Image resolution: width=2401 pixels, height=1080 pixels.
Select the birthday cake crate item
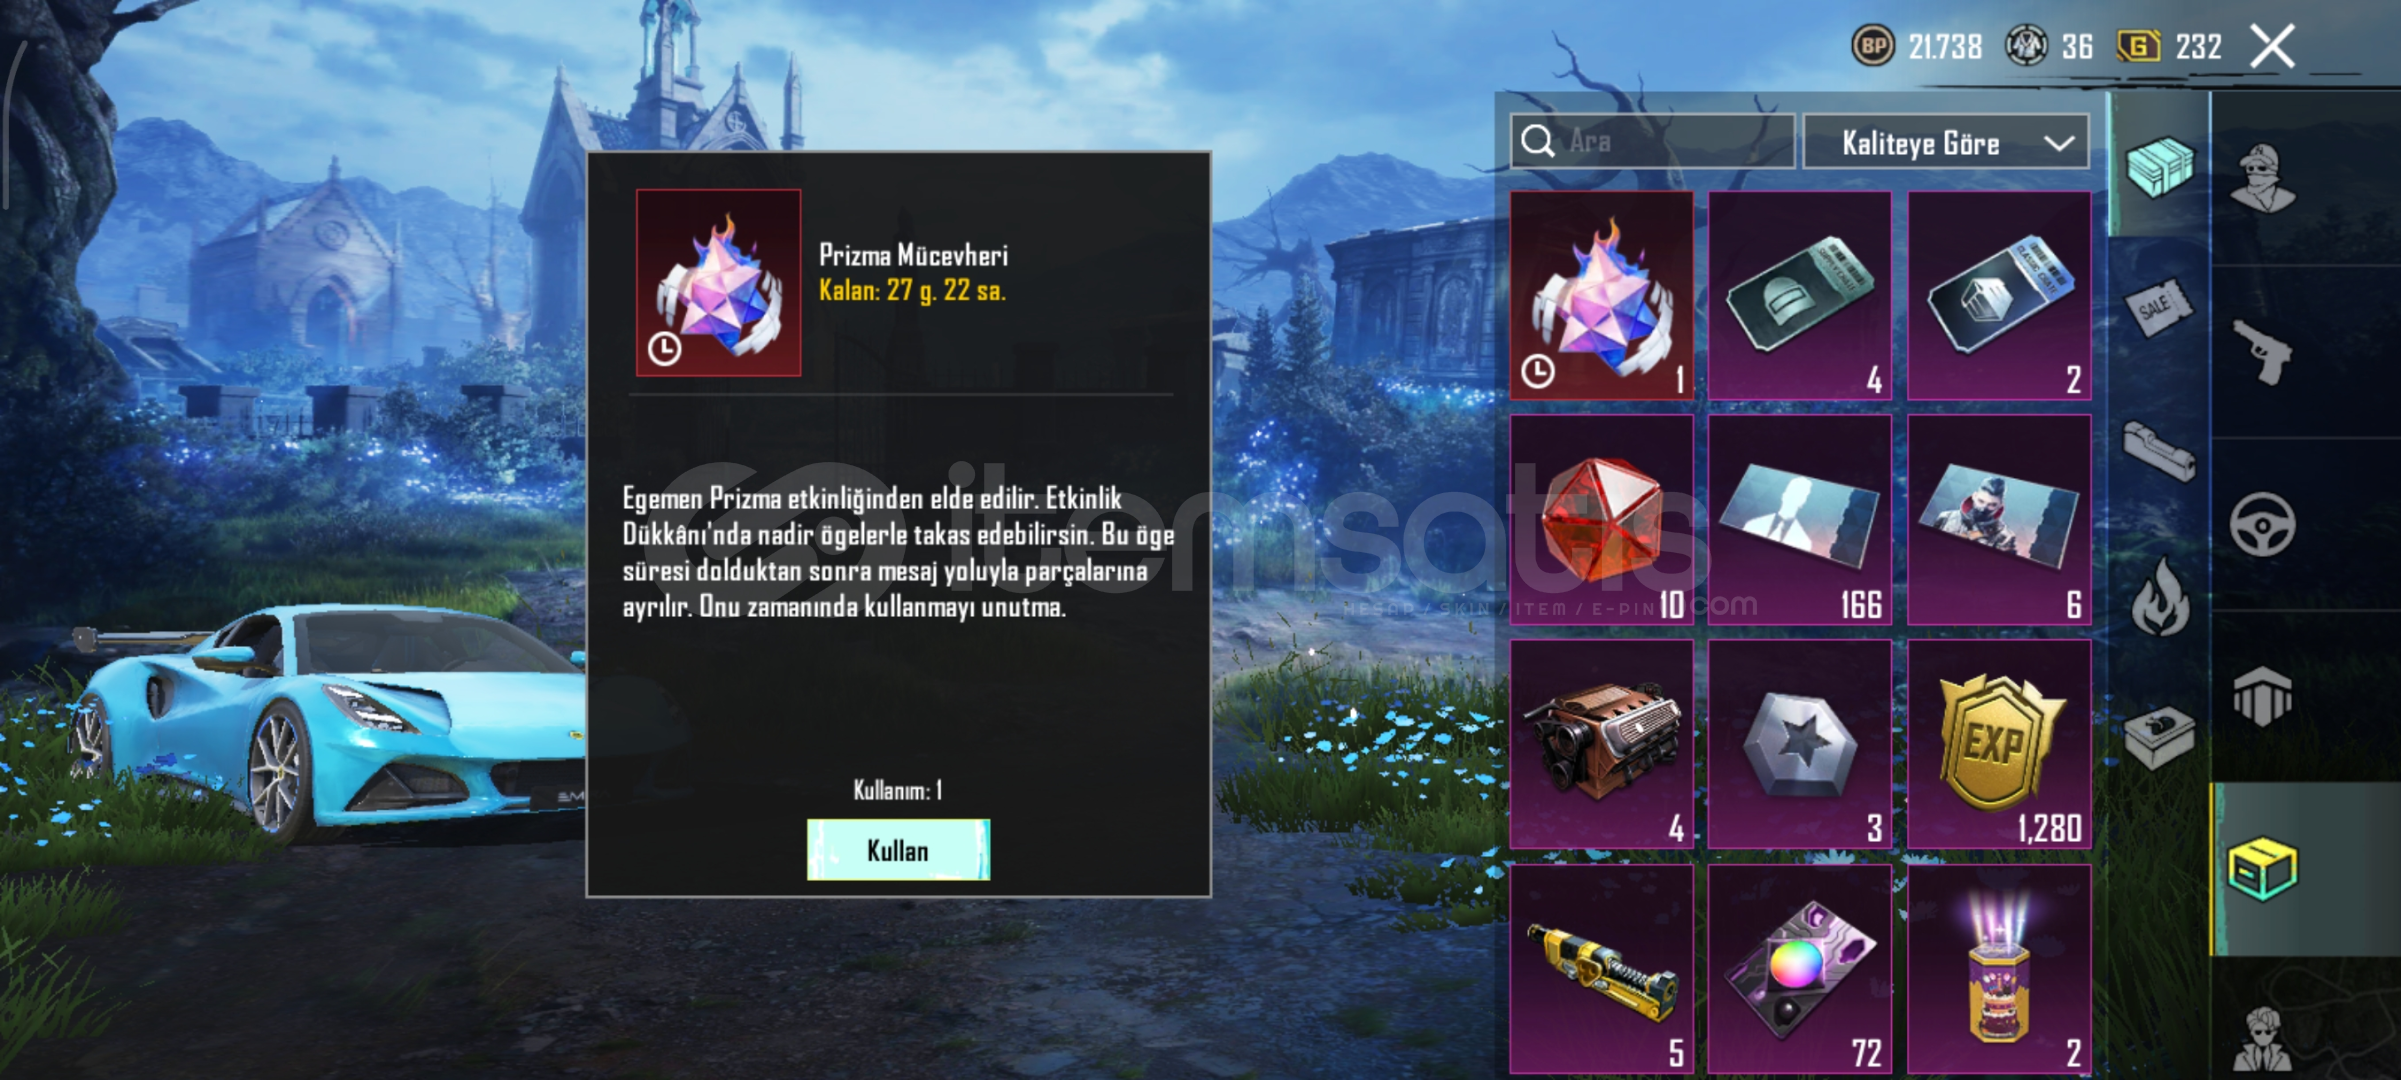tap(1999, 969)
